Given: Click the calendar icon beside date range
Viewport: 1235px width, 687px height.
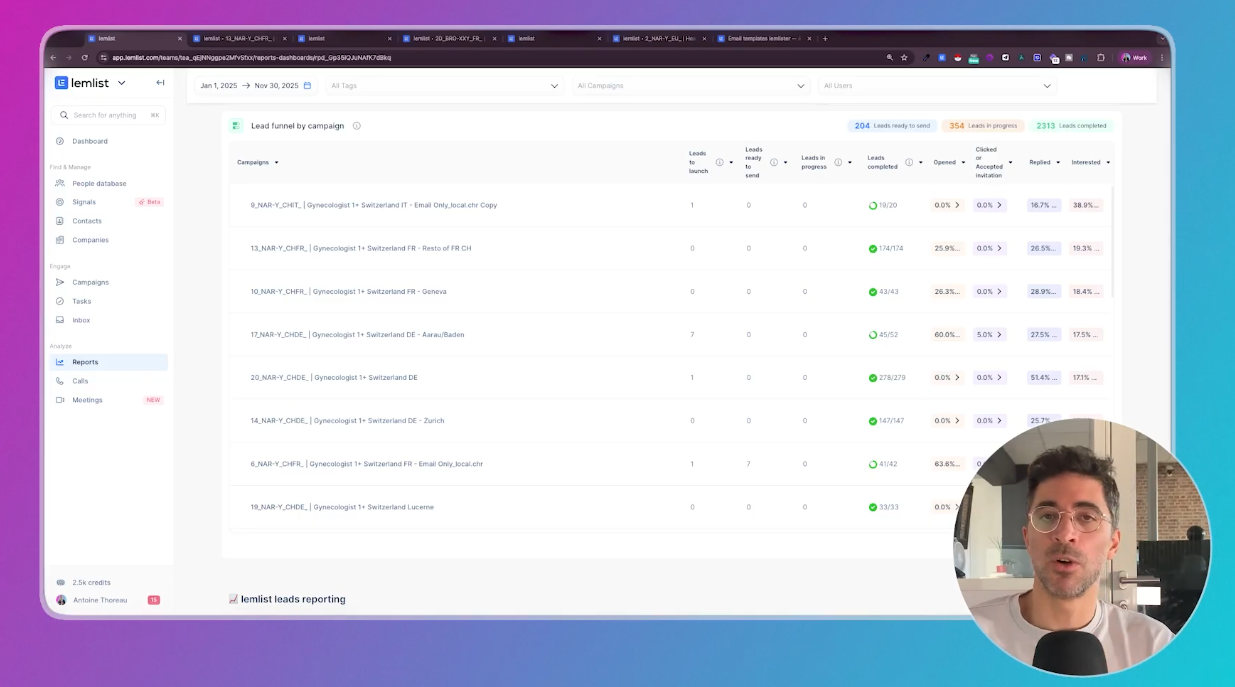Looking at the screenshot, I should tap(307, 86).
